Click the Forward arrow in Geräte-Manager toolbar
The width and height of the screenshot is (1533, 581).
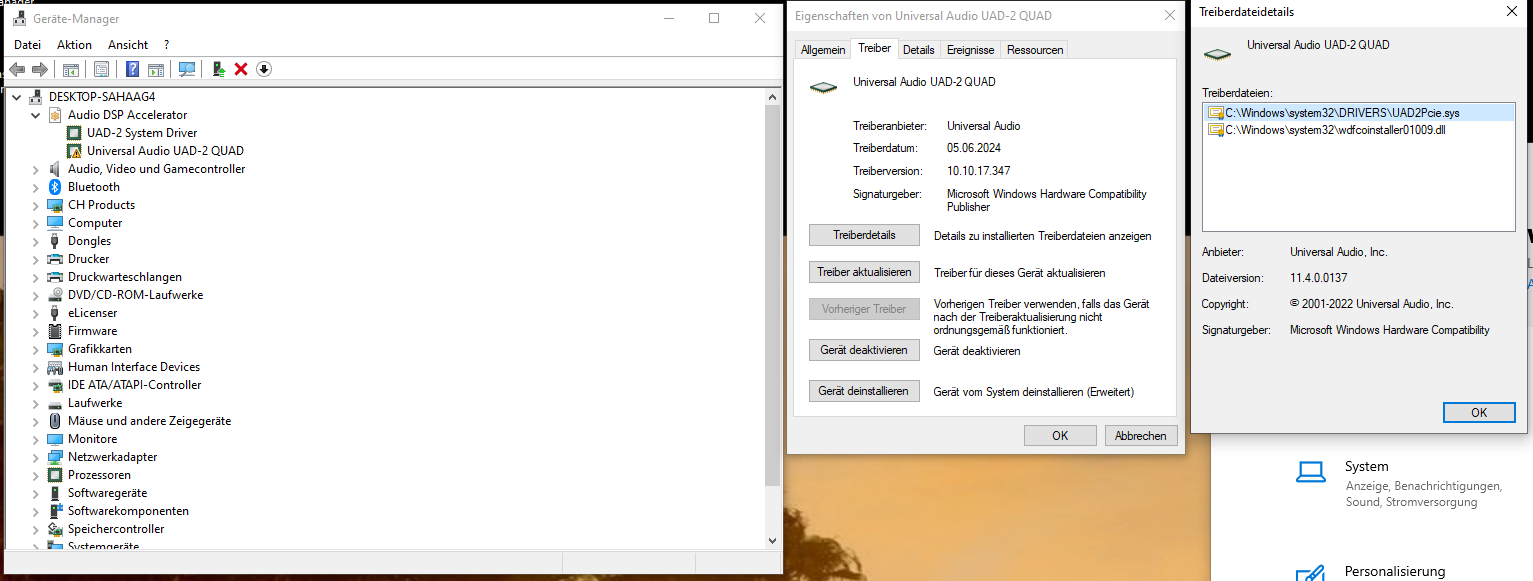click(40, 69)
